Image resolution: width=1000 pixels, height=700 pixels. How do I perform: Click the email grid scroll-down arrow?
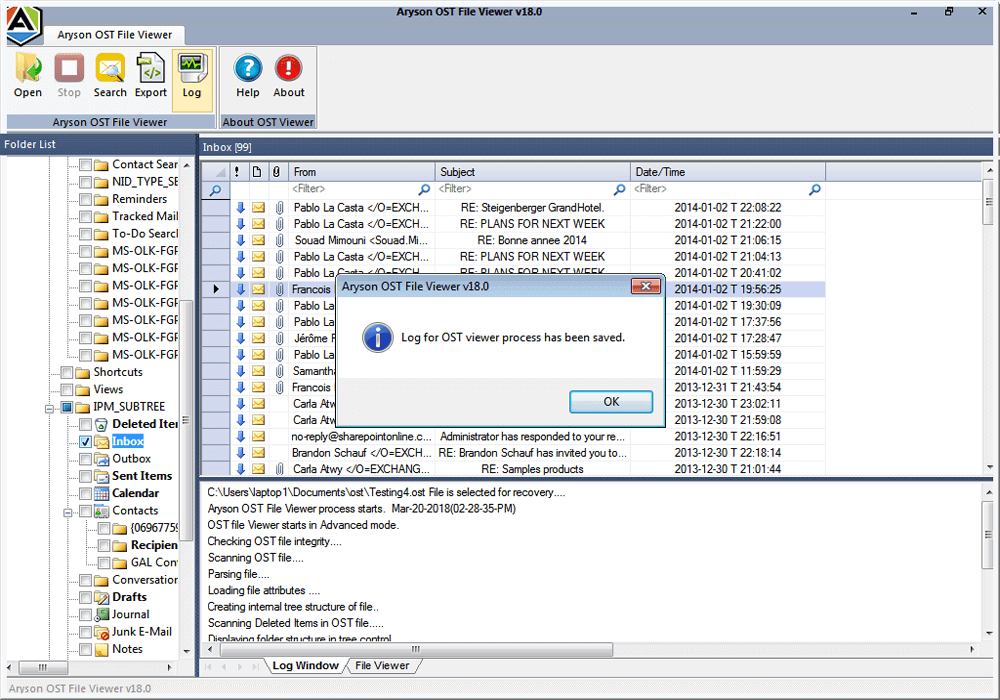pyautogui.click(x=990, y=467)
